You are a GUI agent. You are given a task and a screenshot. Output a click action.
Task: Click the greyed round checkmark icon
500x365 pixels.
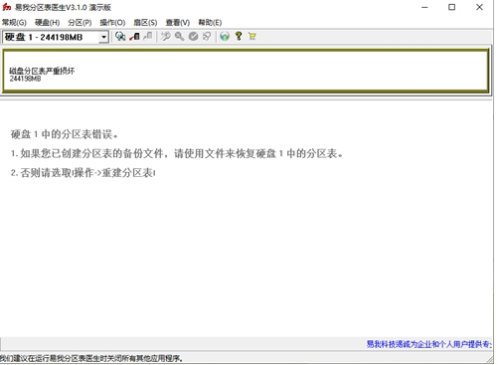pyautogui.click(x=193, y=36)
